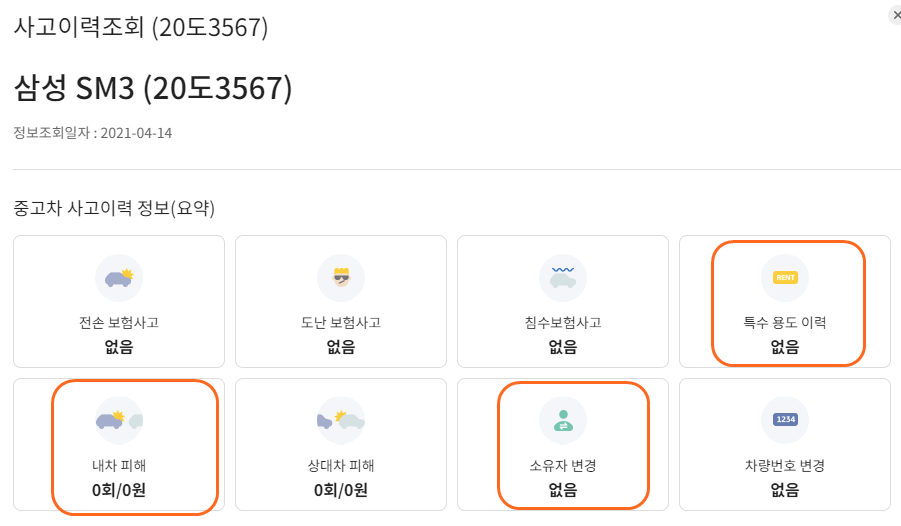Select the 소유자 변경 label
Screen dimensions: 901x526
click(563, 465)
